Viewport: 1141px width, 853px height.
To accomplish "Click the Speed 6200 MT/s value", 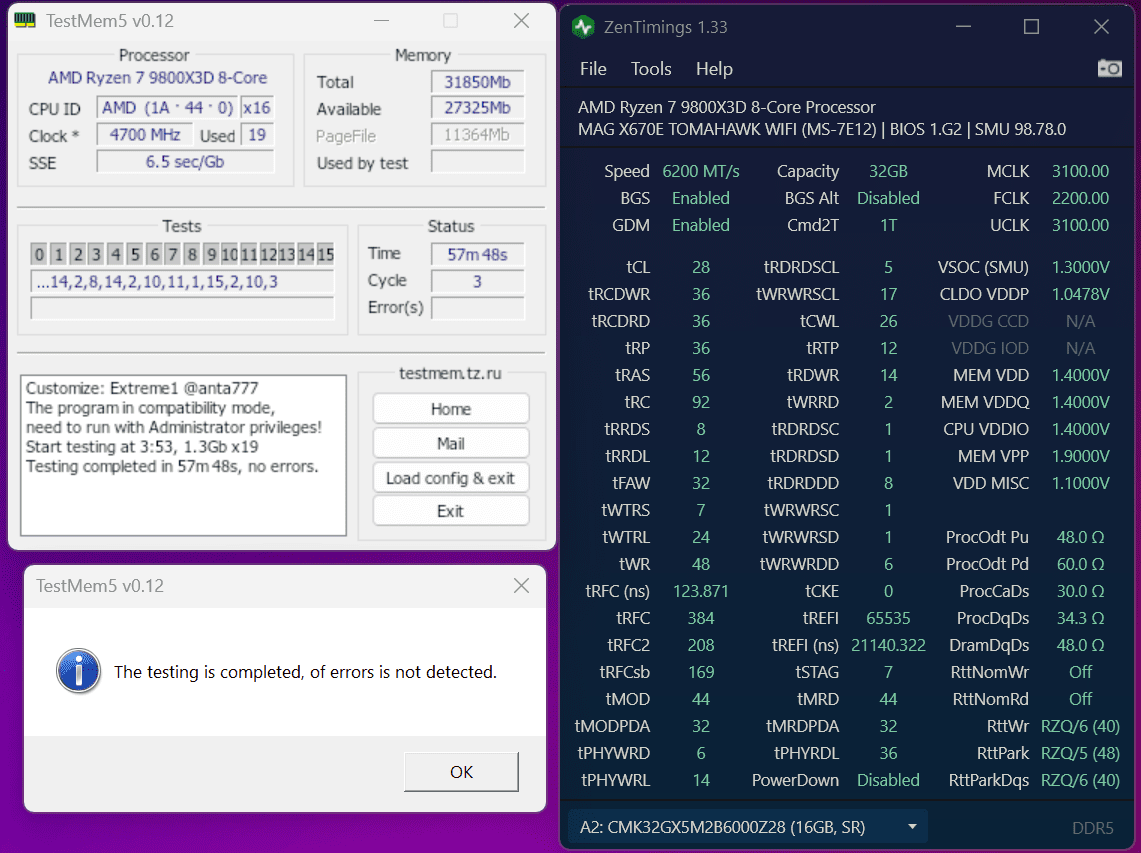I will tap(701, 171).
